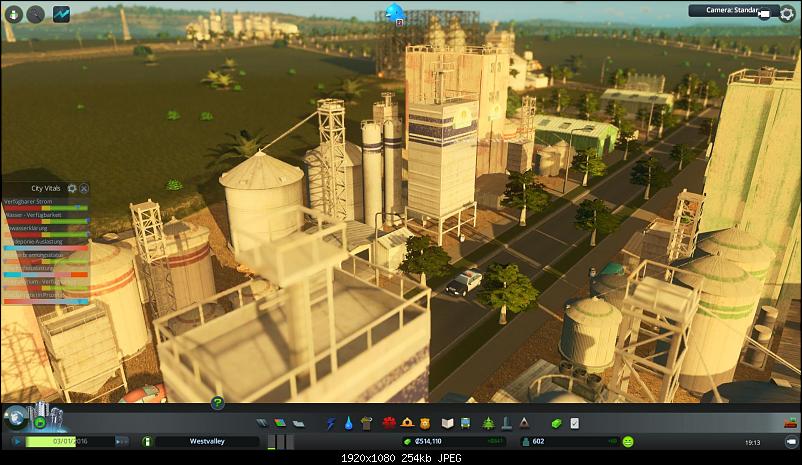Click the green question mark advisor icon

pyautogui.click(x=217, y=403)
